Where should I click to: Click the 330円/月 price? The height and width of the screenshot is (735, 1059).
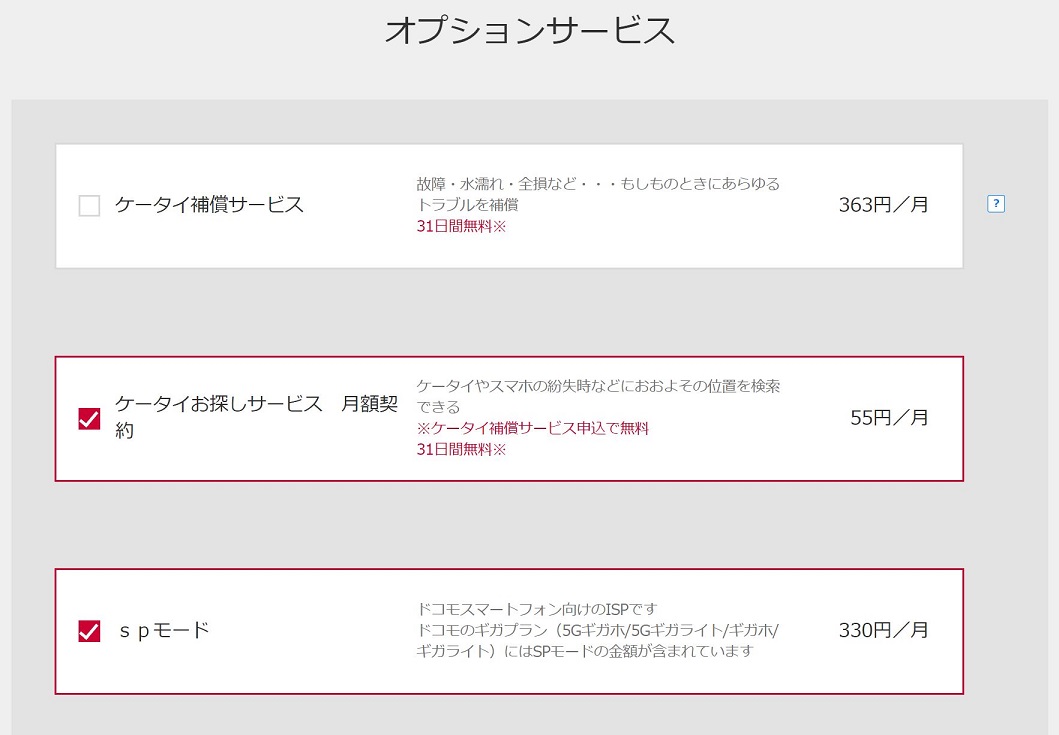tap(883, 630)
